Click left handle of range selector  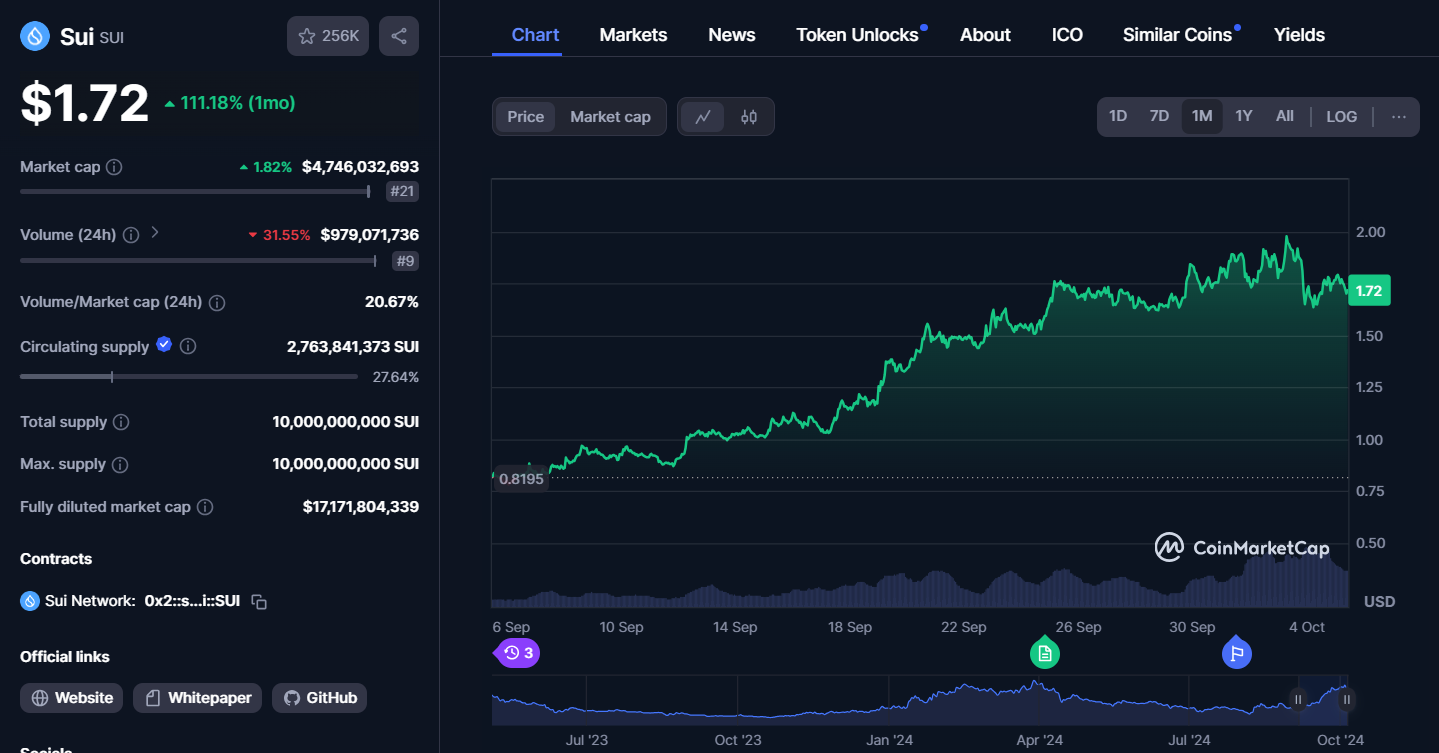pyautogui.click(x=1298, y=700)
